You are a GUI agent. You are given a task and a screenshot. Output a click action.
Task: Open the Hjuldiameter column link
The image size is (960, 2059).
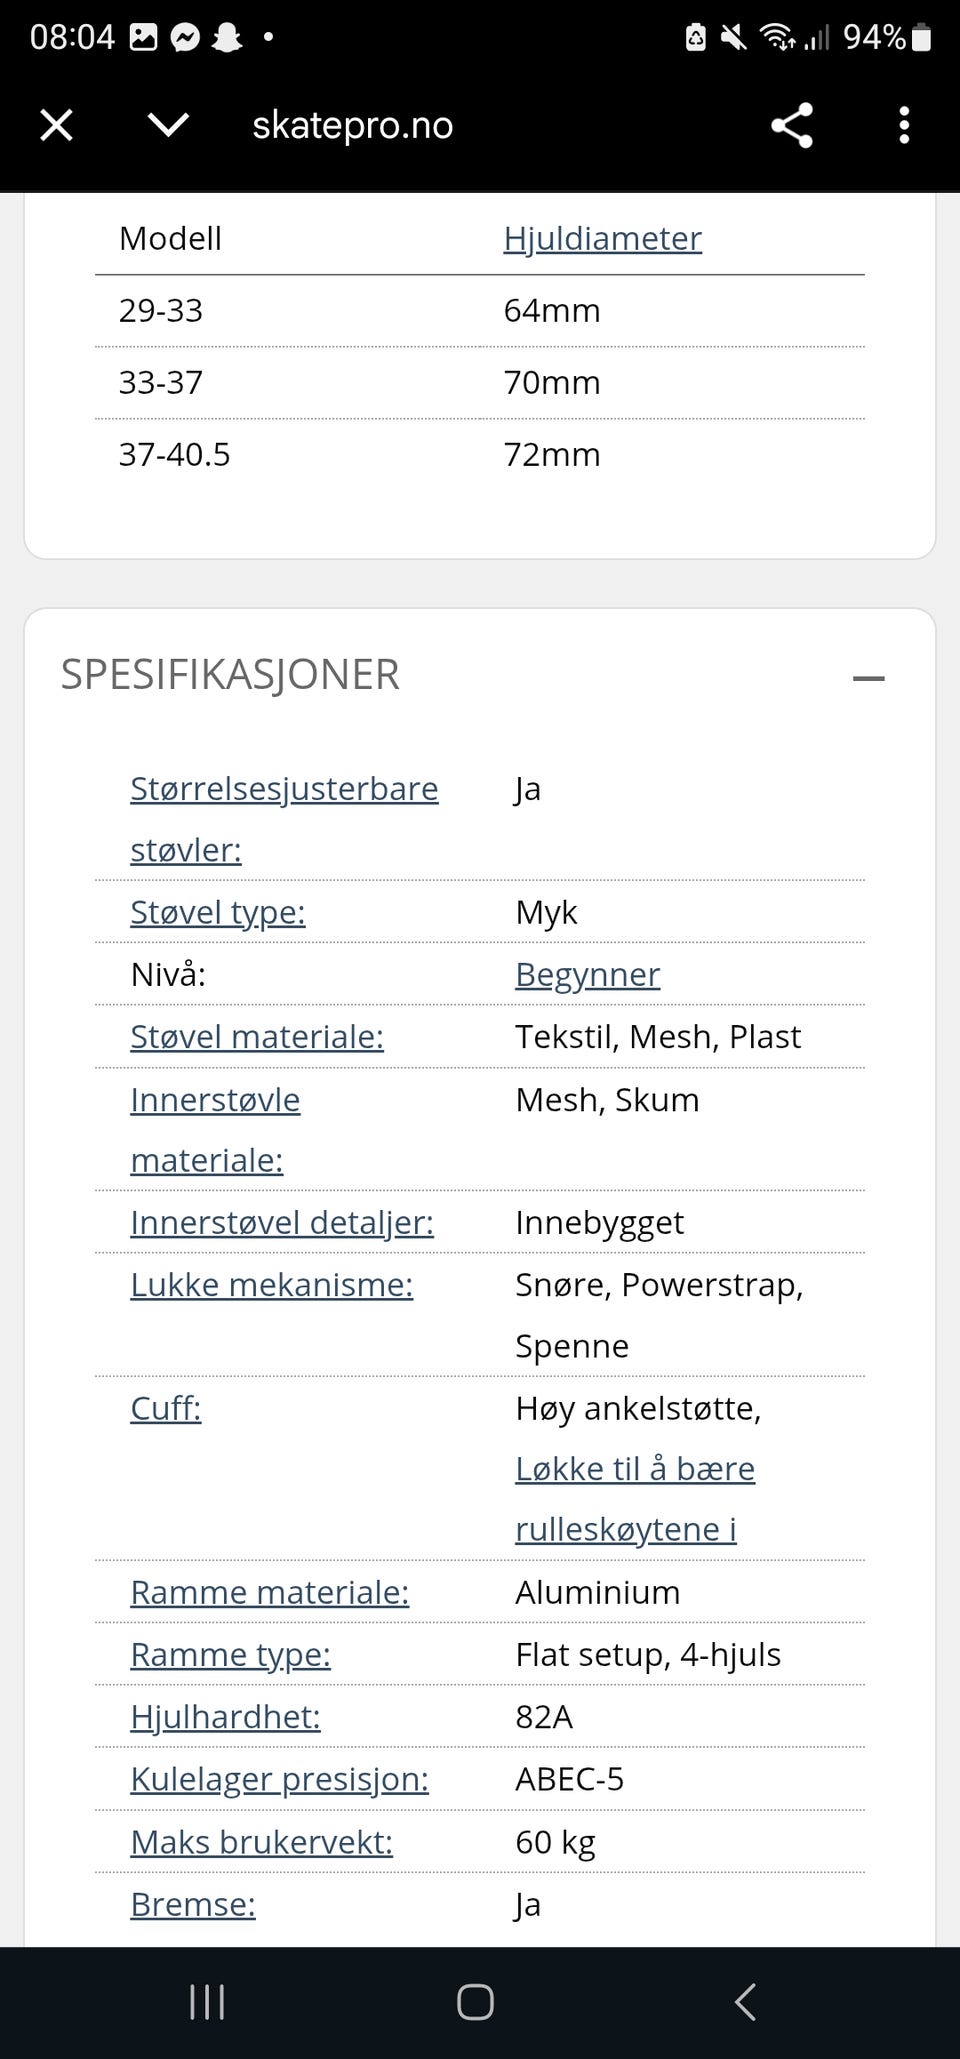click(602, 239)
